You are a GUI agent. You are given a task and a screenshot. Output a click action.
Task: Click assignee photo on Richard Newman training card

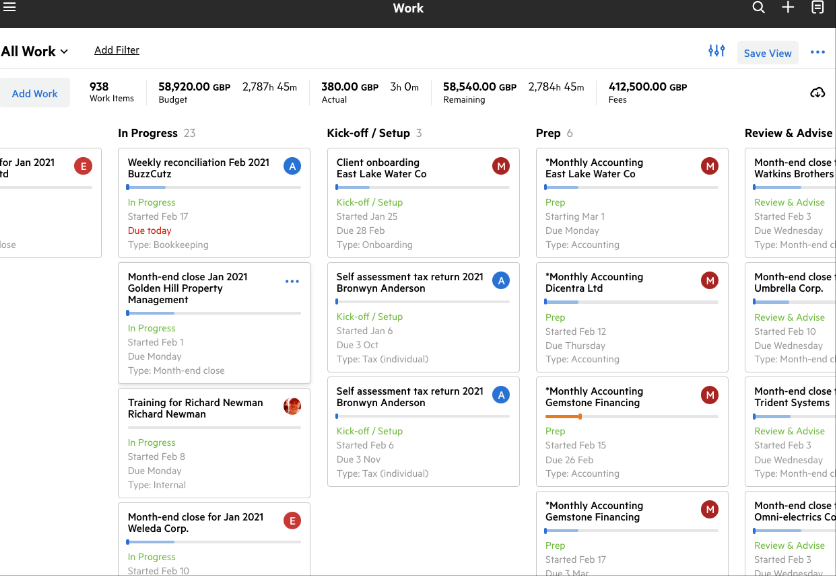(292, 406)
